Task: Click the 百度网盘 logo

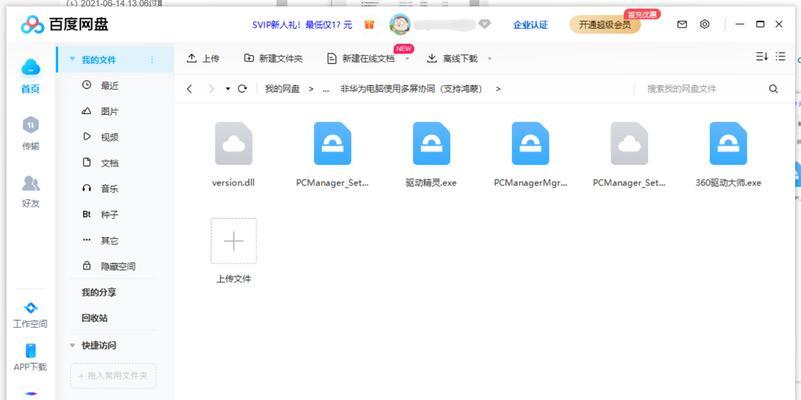Action: [65, 24]
